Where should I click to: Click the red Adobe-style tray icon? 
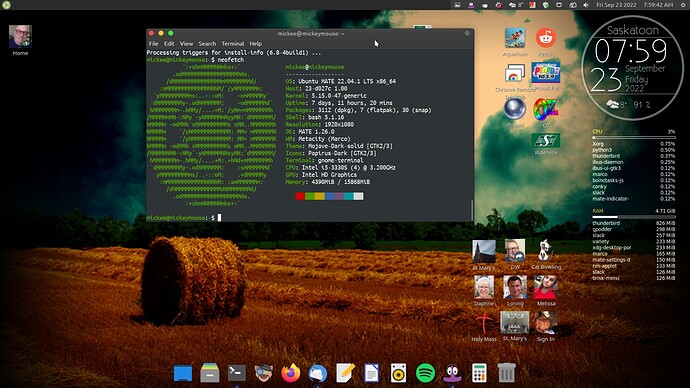[x=532, y=5]
